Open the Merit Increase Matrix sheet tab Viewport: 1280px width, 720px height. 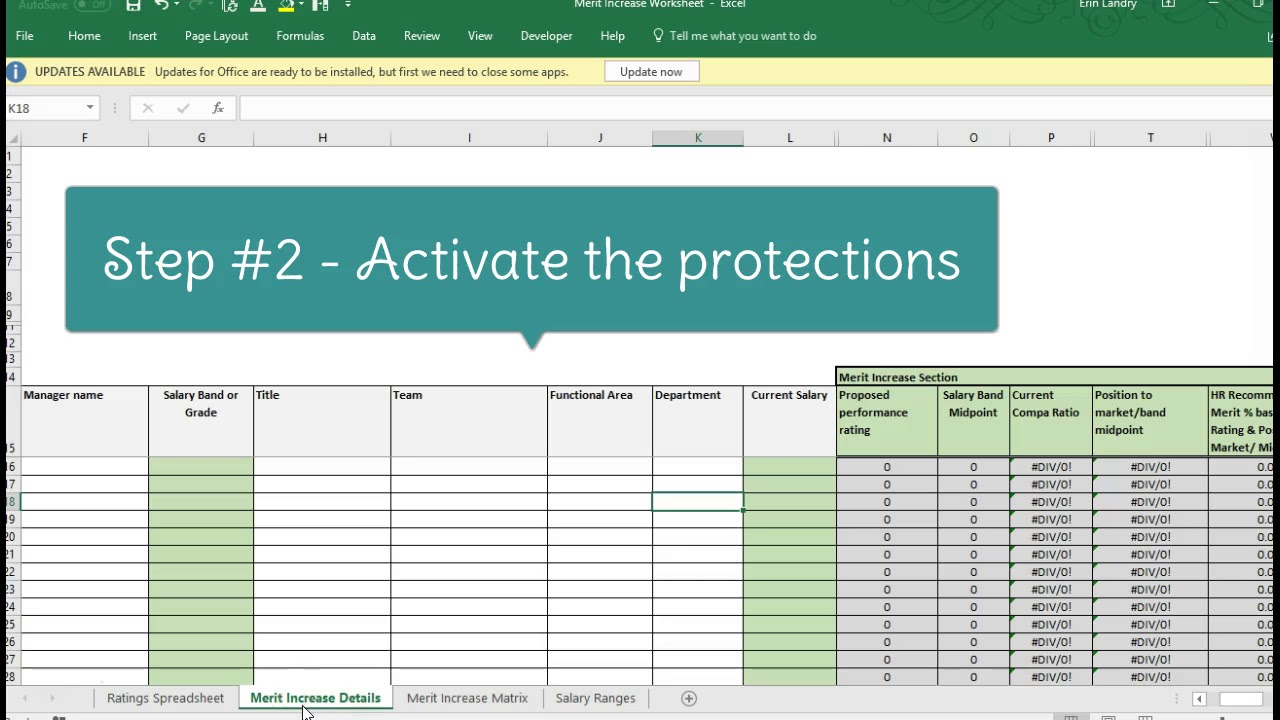467,698
